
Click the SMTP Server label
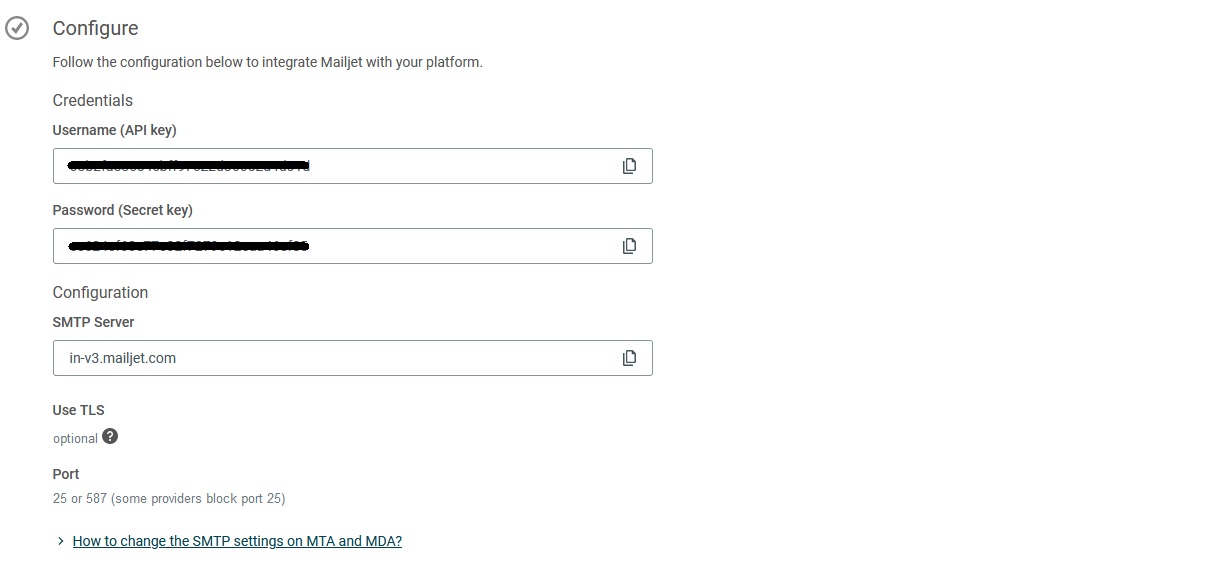[x=93, y=323]
